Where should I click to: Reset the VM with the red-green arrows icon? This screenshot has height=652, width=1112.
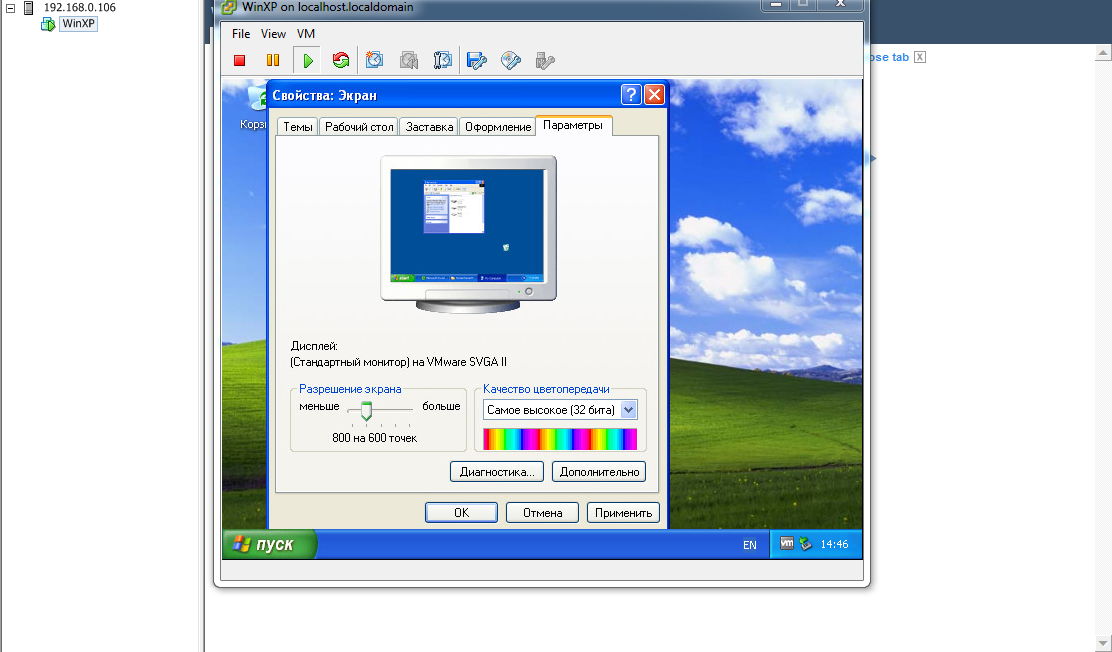click(341, 60)
